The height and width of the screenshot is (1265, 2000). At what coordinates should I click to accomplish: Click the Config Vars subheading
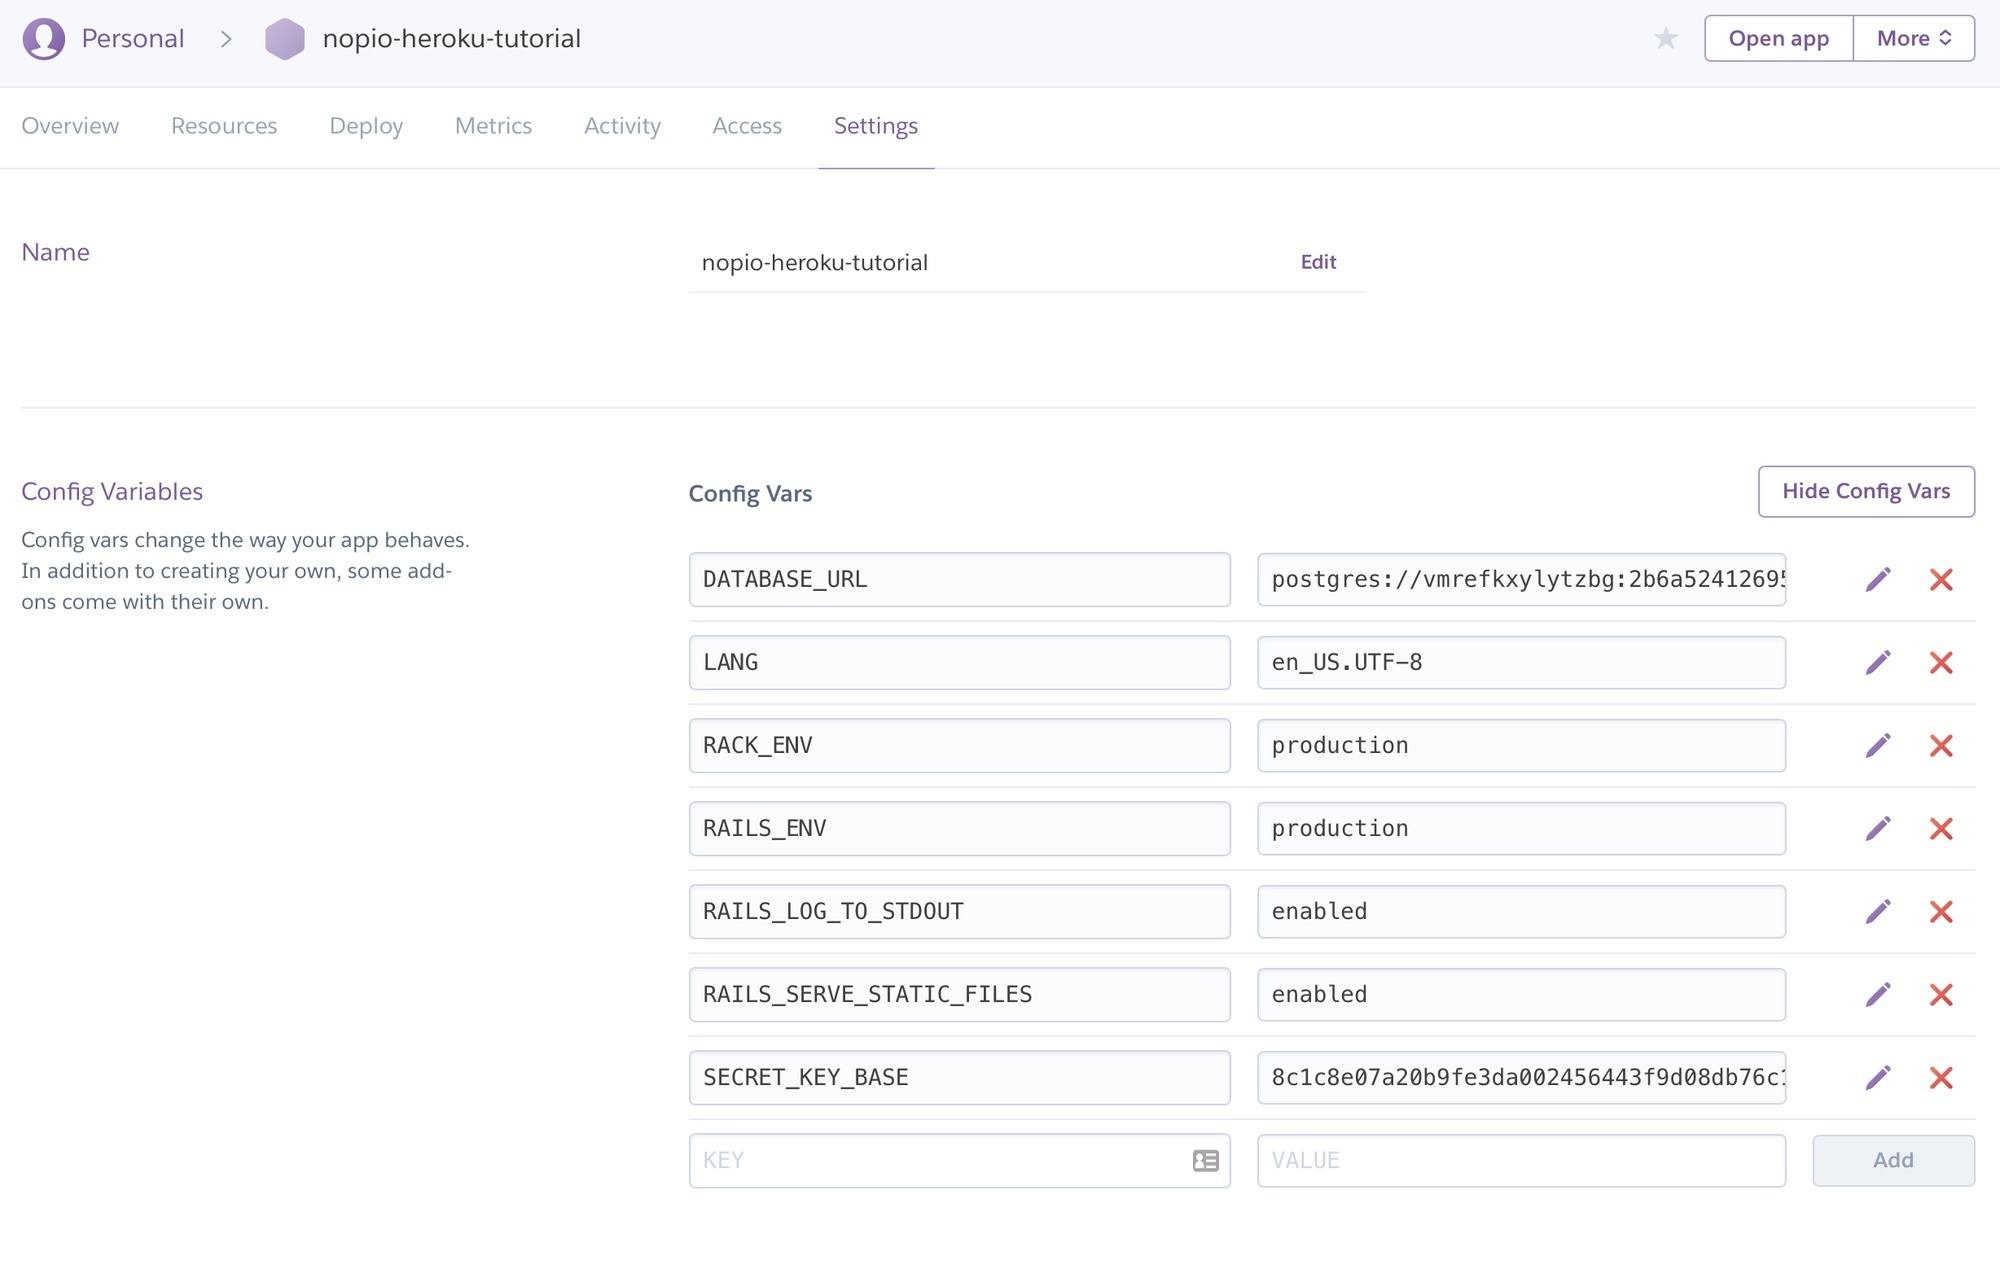coord(750,494)
